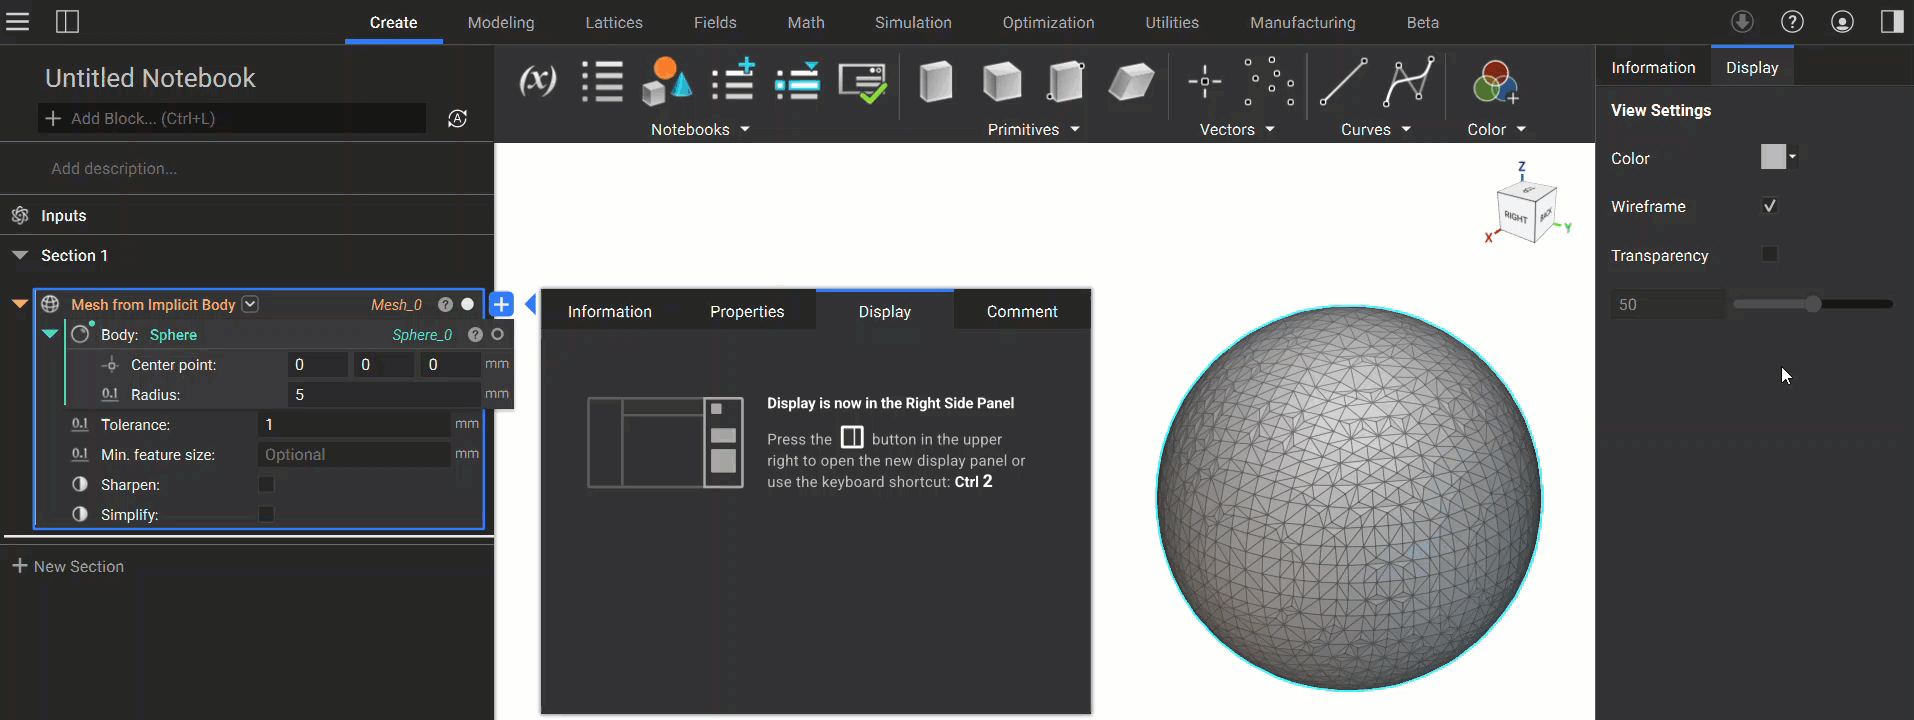The width and height of the screenshot is (1914, 720).
Task: Toggle Sphere_0 visibility circle
Action: pos(497,334)
